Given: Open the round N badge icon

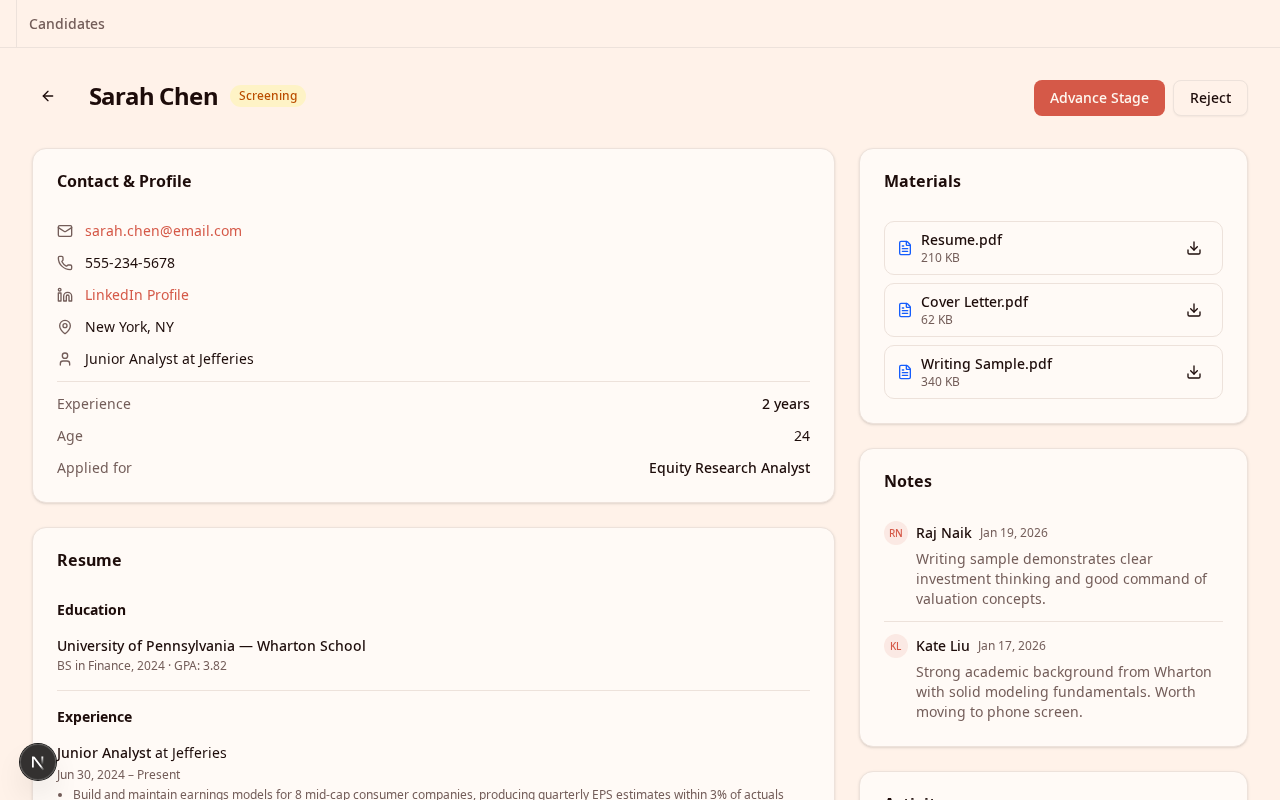Looking at the screenshot, I should [x=38, y=762].
